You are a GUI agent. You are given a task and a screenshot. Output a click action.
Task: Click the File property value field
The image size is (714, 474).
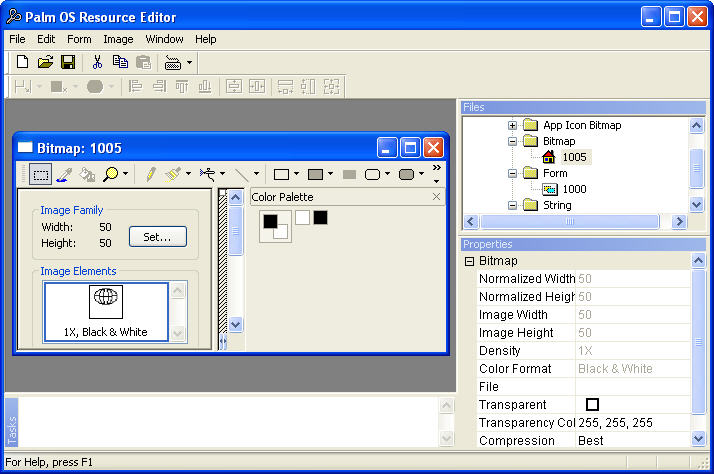click(633, 387)
